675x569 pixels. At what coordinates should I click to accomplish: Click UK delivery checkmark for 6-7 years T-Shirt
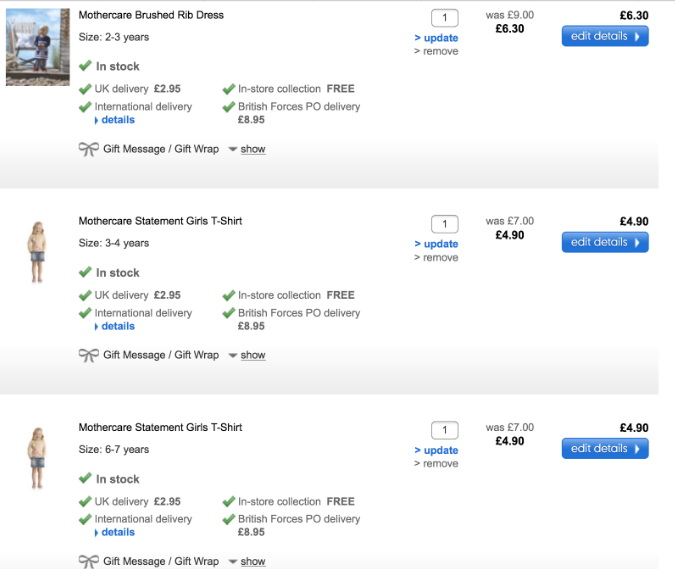point(86,501)
